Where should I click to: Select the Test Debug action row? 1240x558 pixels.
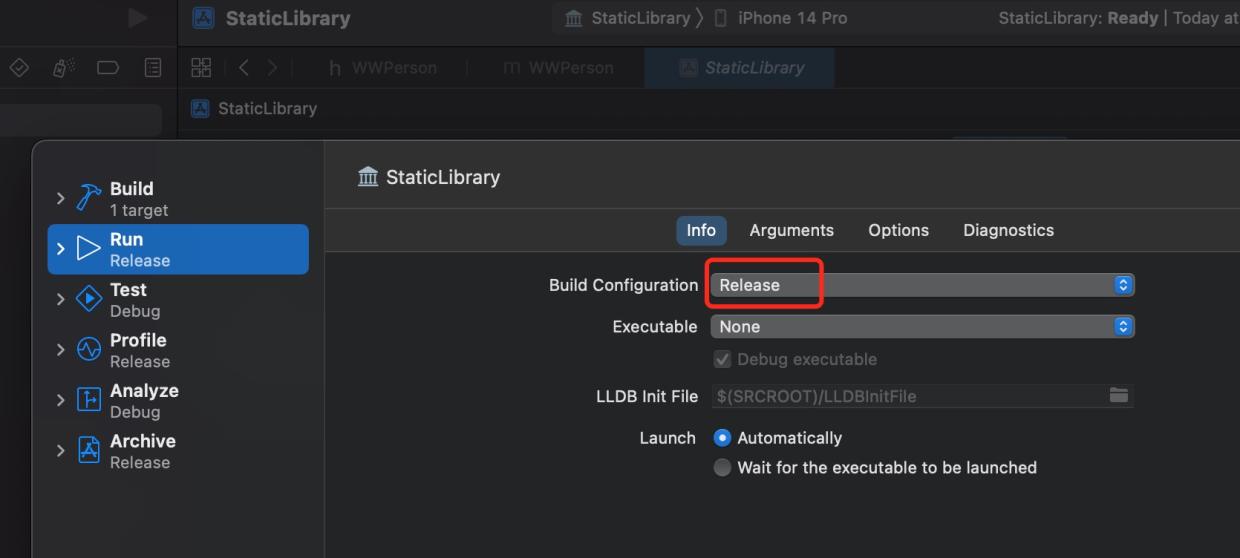(x=178, y=299)
